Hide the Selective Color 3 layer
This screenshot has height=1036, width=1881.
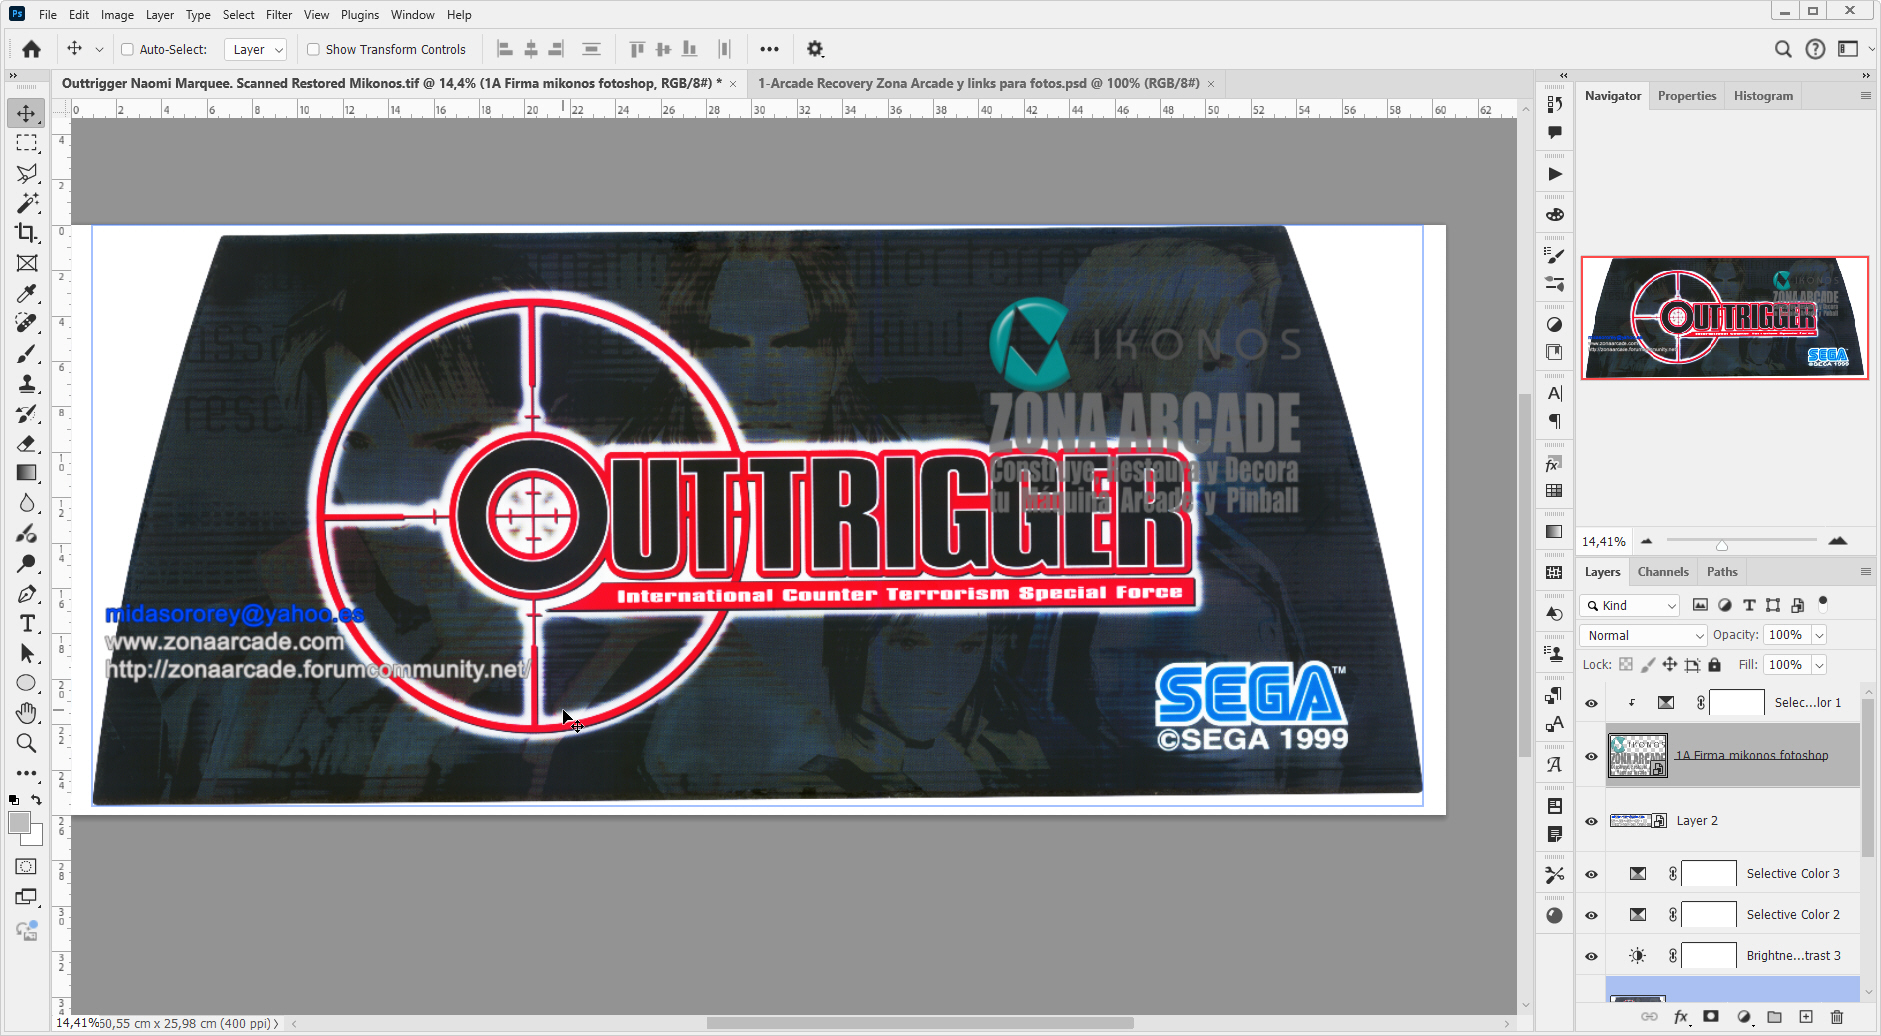(1591, 874)
